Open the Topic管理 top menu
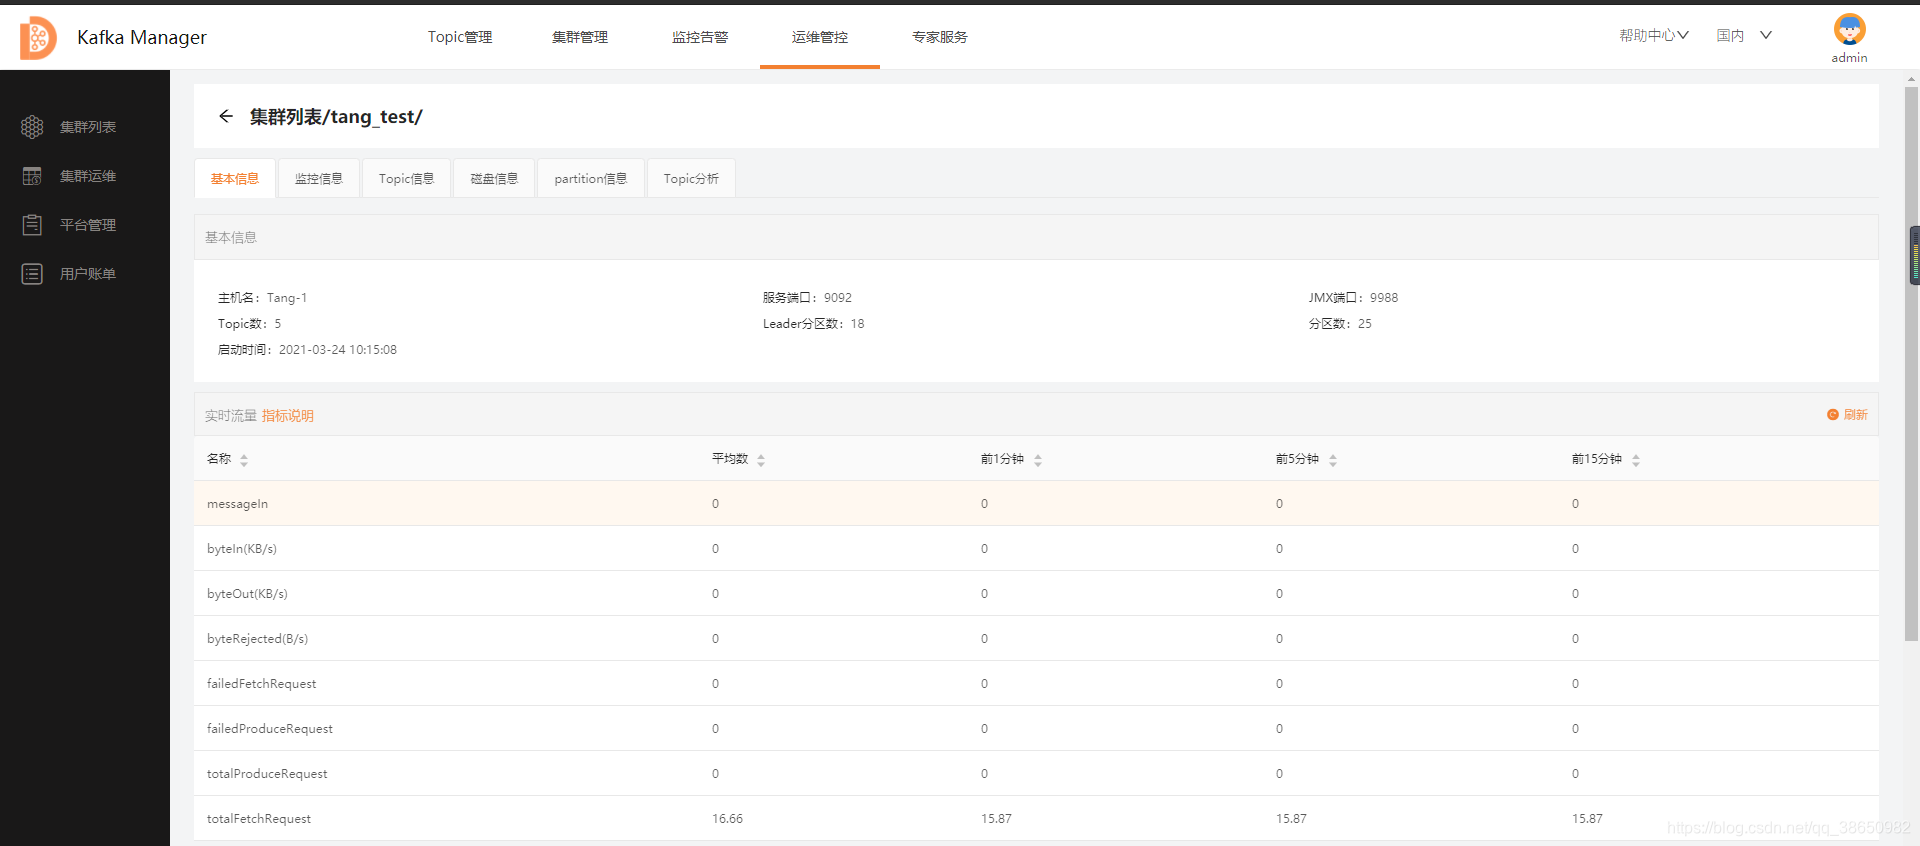Image resolution: width=1920 pixels, height=846 pixels. [x=460, y=37]
